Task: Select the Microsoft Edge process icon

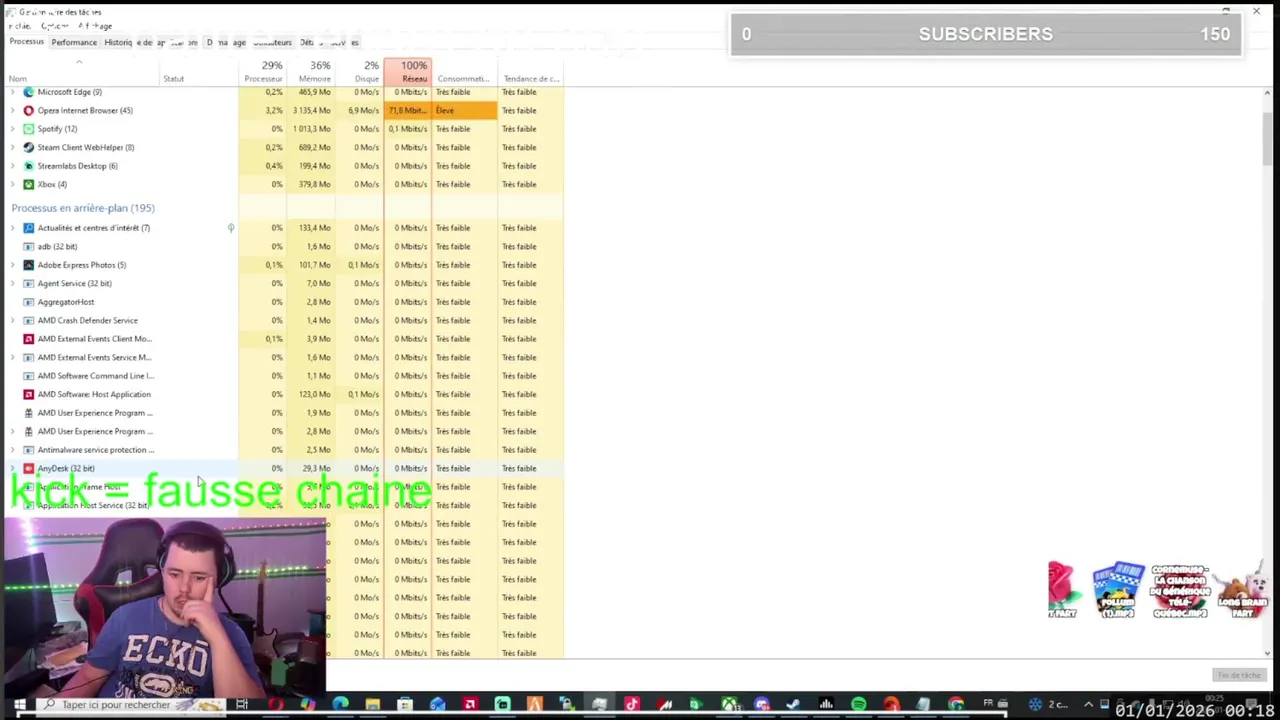Action: pos(28,92)
